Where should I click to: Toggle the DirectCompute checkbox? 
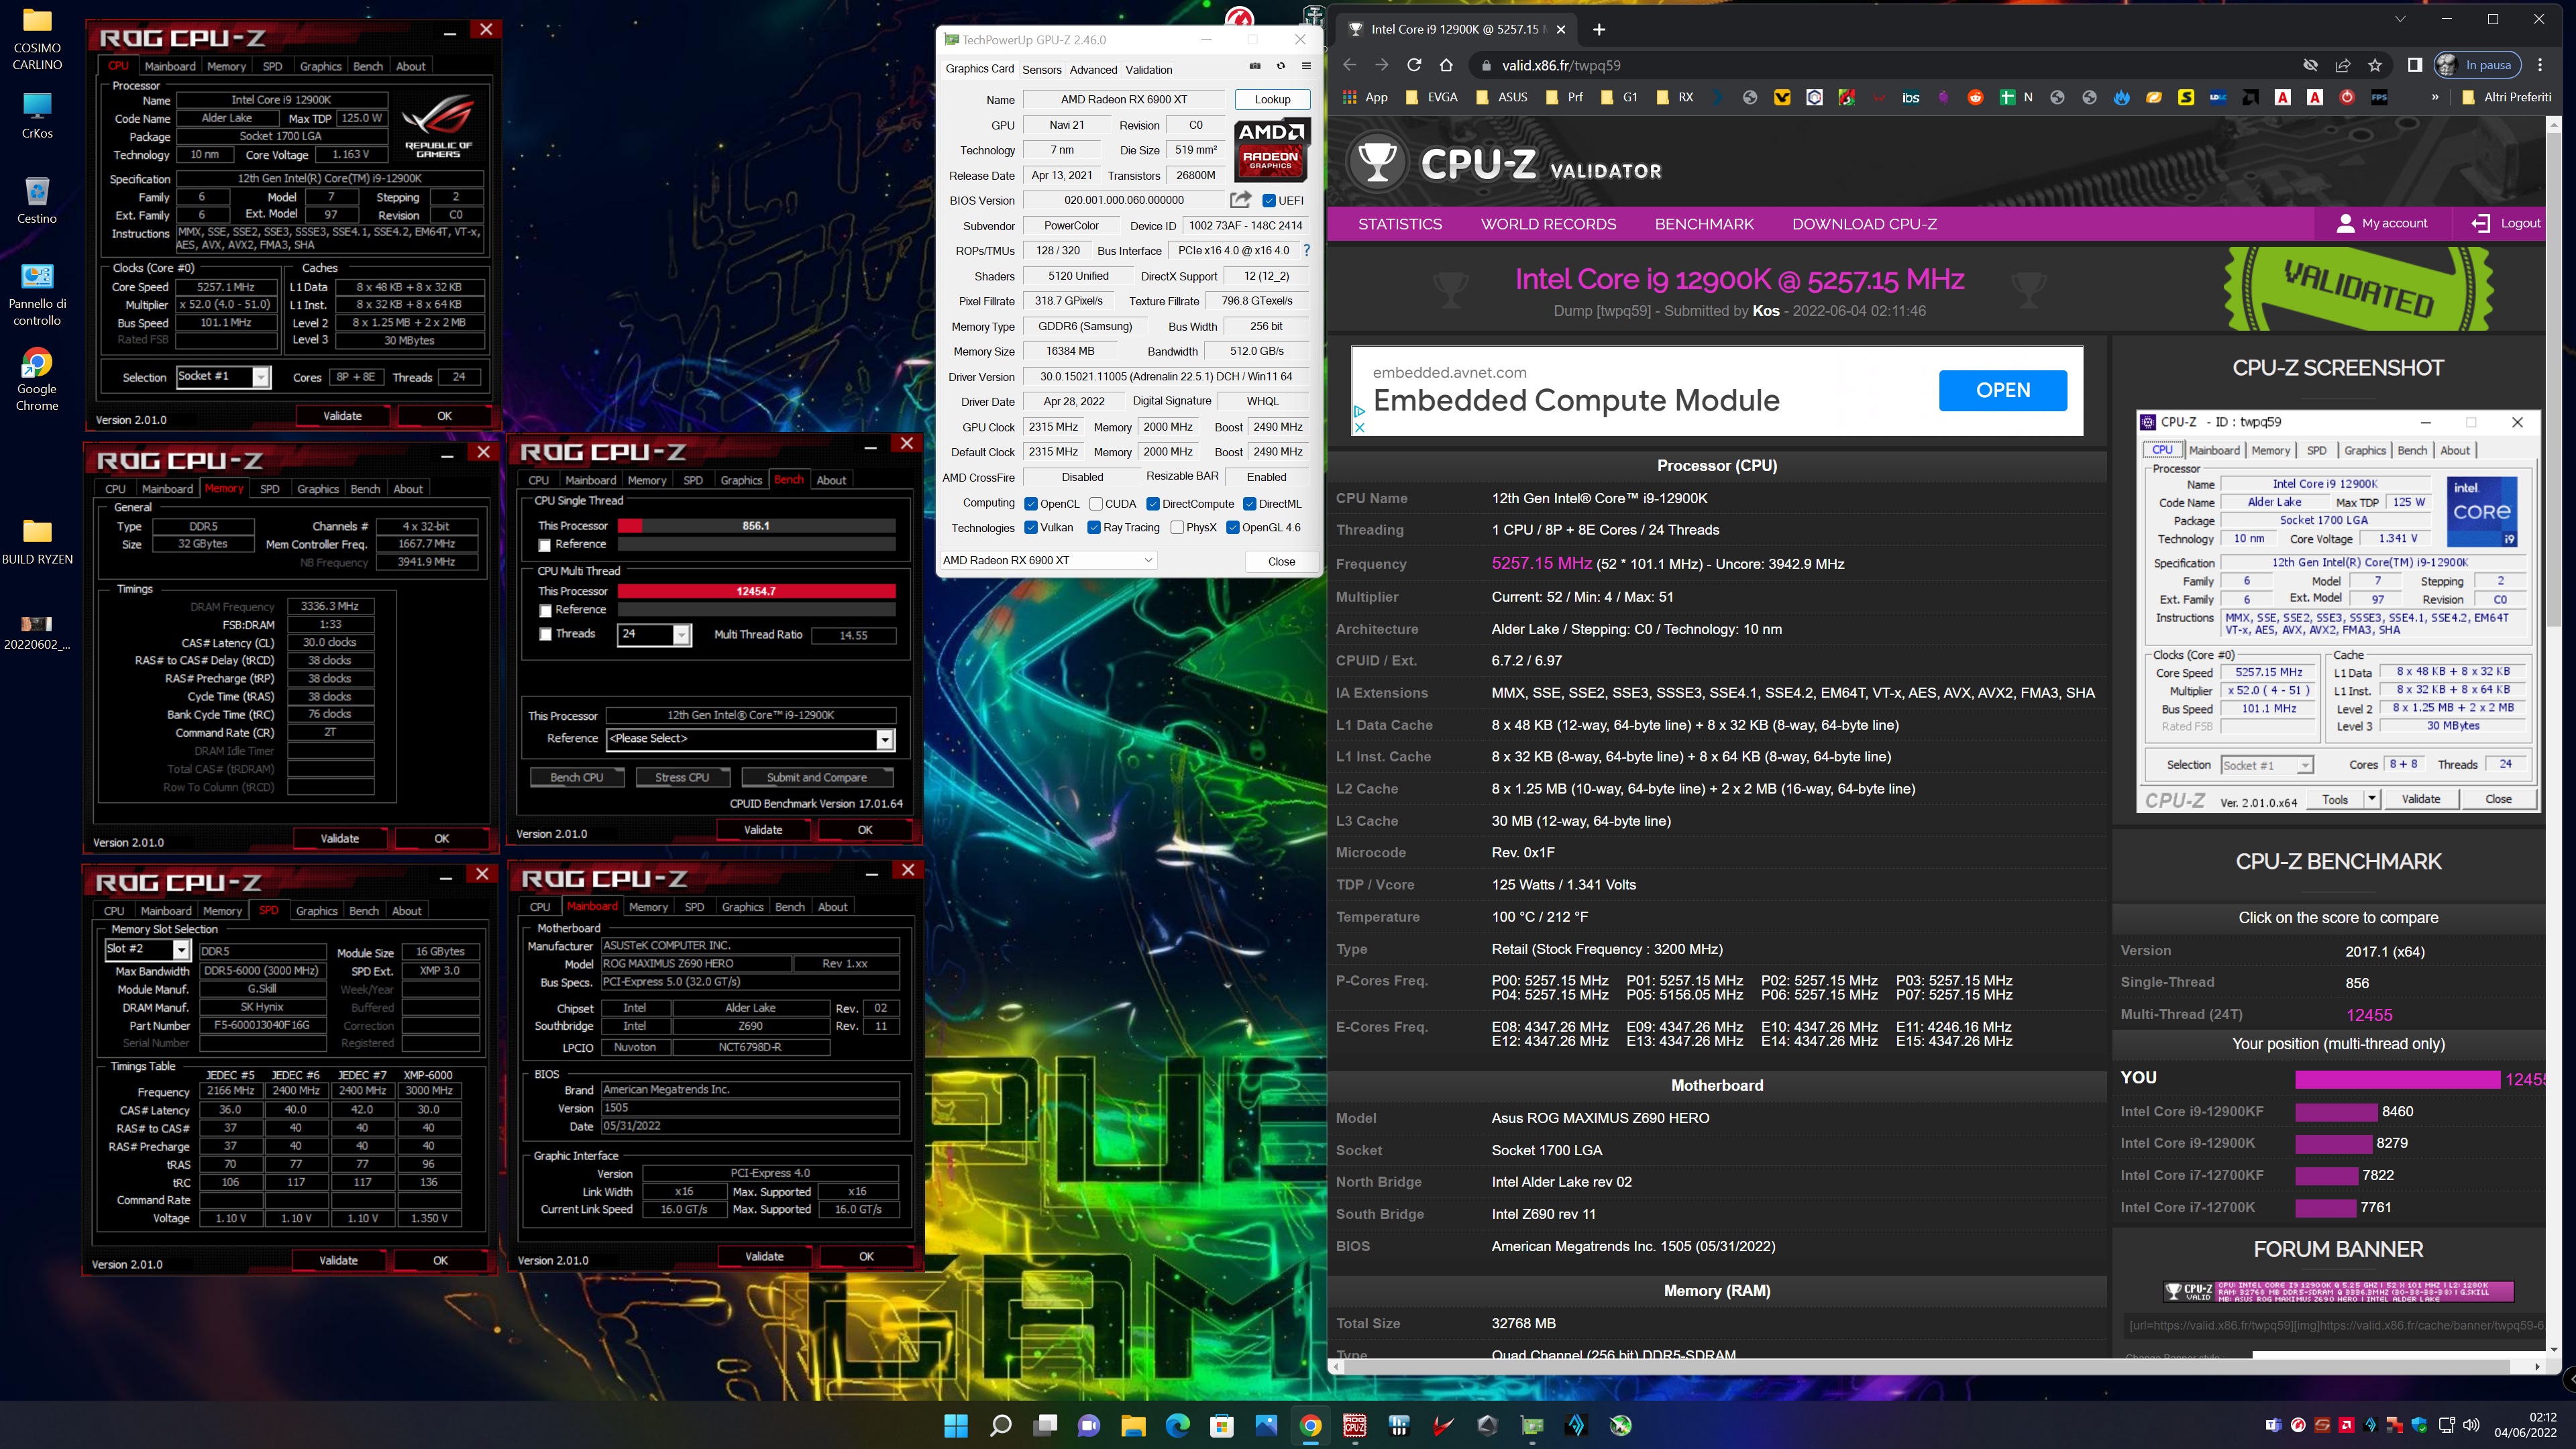tap(1153, 504)
